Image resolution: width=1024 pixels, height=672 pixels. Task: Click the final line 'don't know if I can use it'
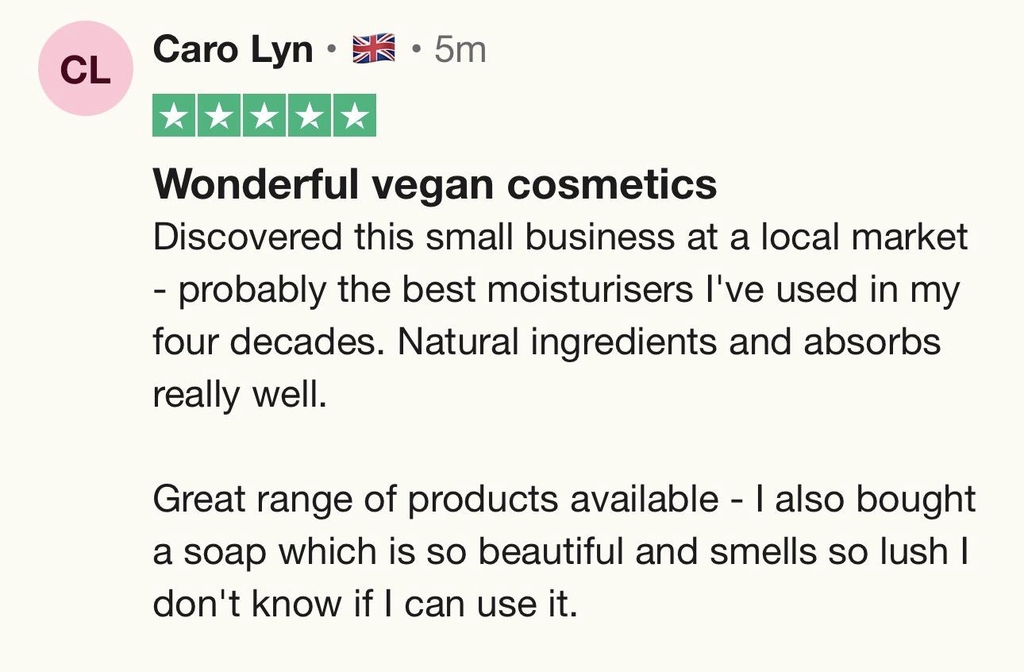pyautogui.click(x=366, y=602)
